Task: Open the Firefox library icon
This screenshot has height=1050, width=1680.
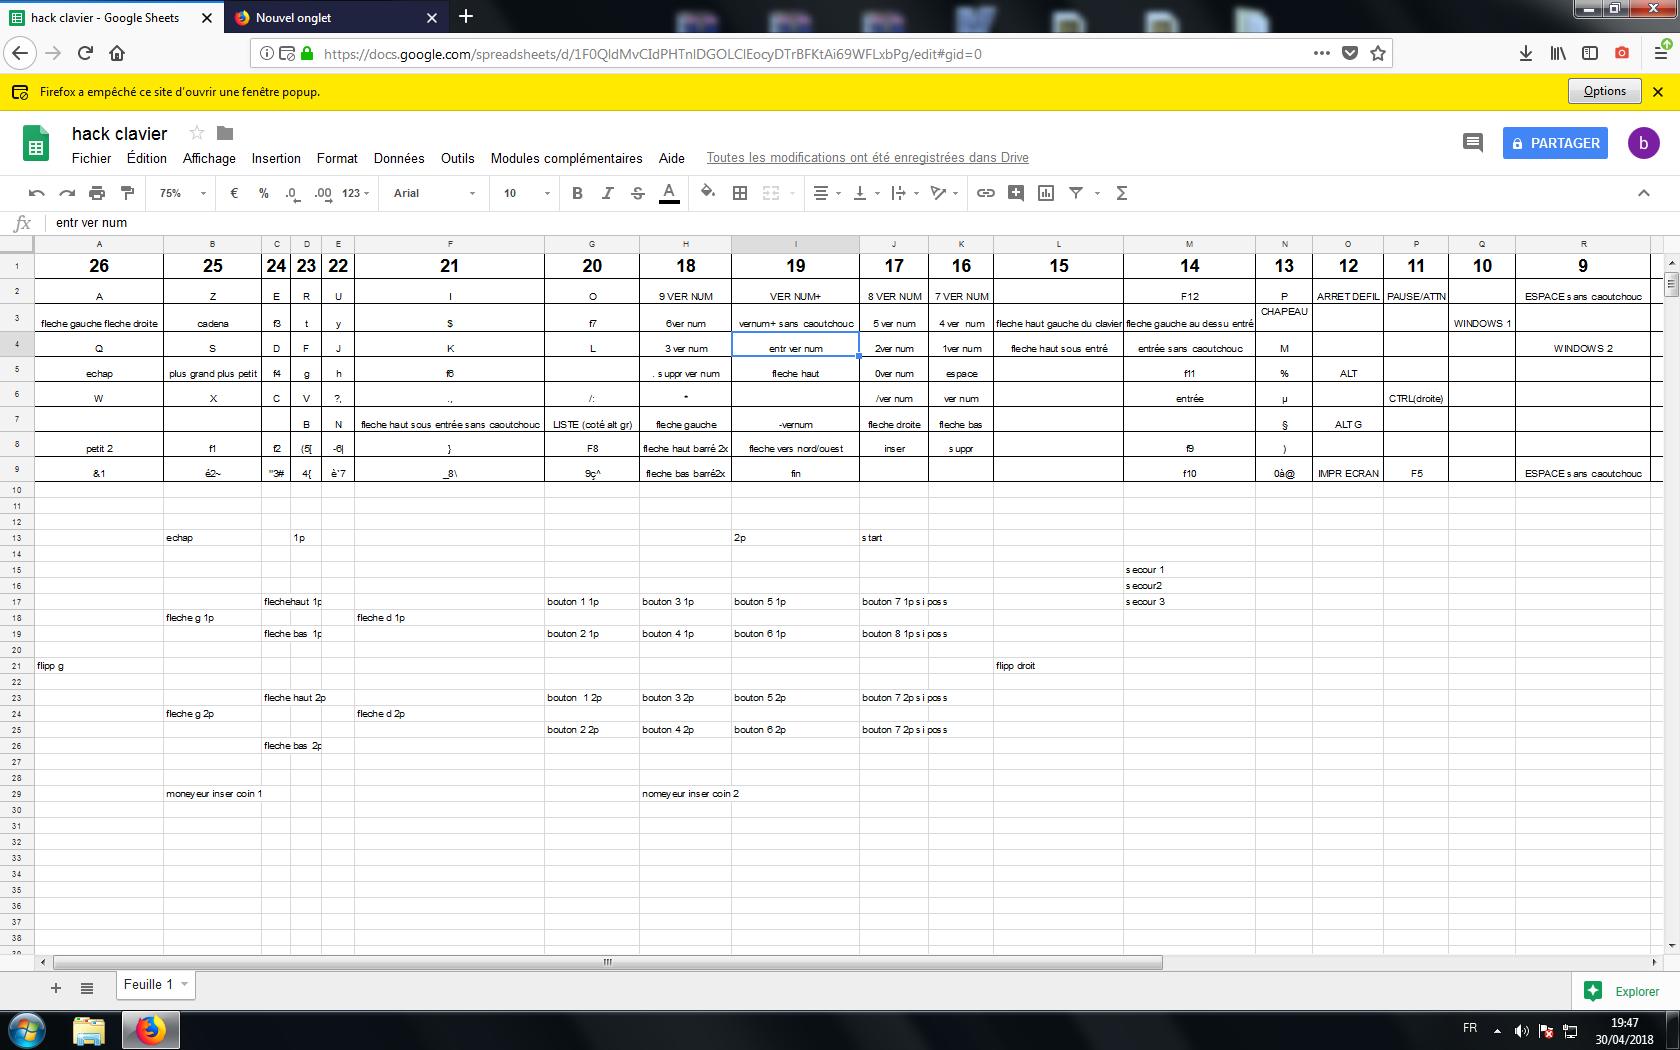Action: [1558, 53]
